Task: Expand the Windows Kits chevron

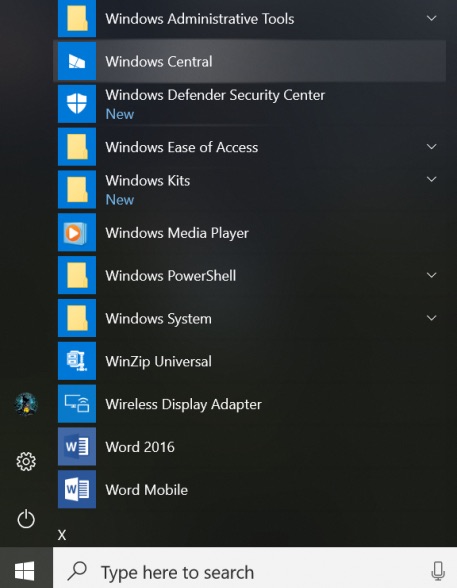Action: point(432,179)
